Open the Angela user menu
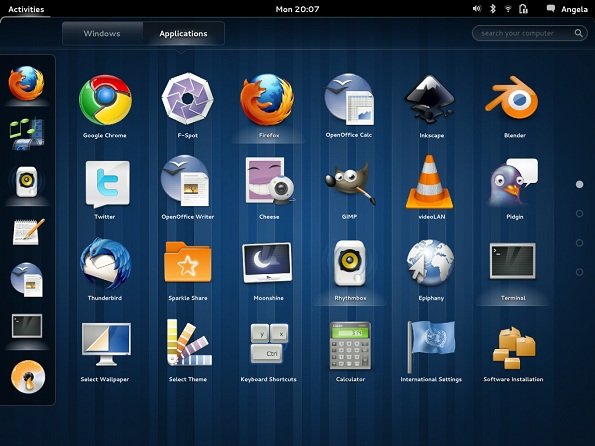The image size is (595, 446). pos(574,9)
